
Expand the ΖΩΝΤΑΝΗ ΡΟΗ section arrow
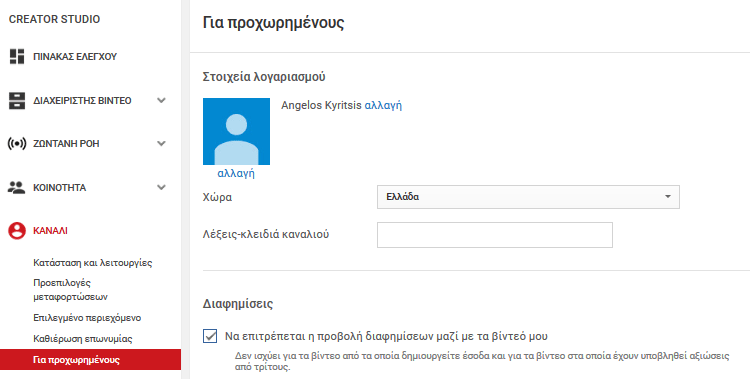click(162, 144)
